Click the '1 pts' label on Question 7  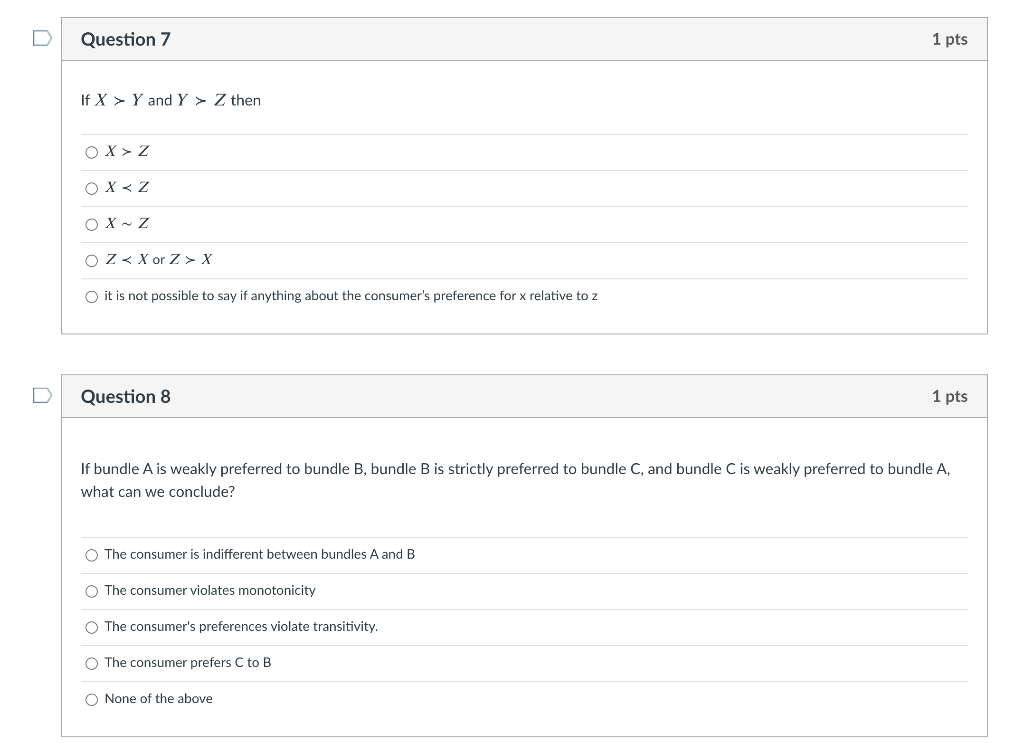pos(950,39)
